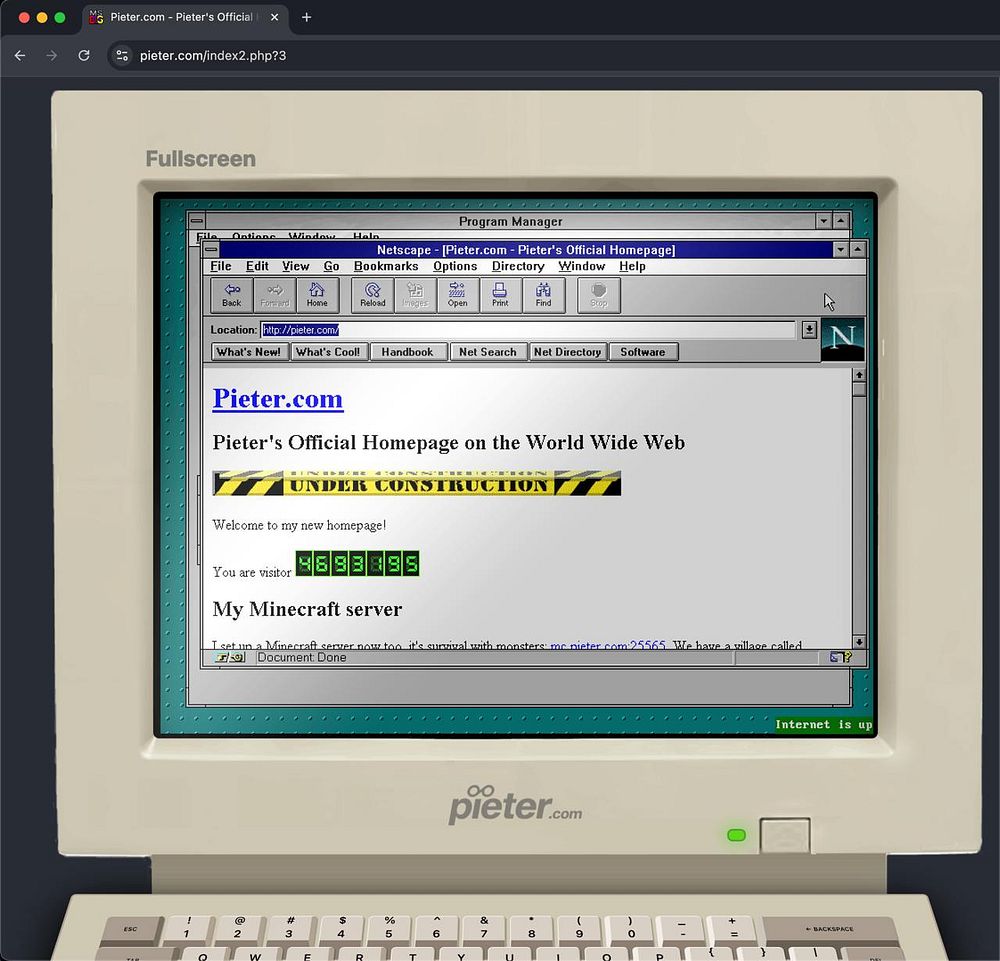
Task: Reload the page using Netscape Reload button
Action: click(x=372, y=295)
